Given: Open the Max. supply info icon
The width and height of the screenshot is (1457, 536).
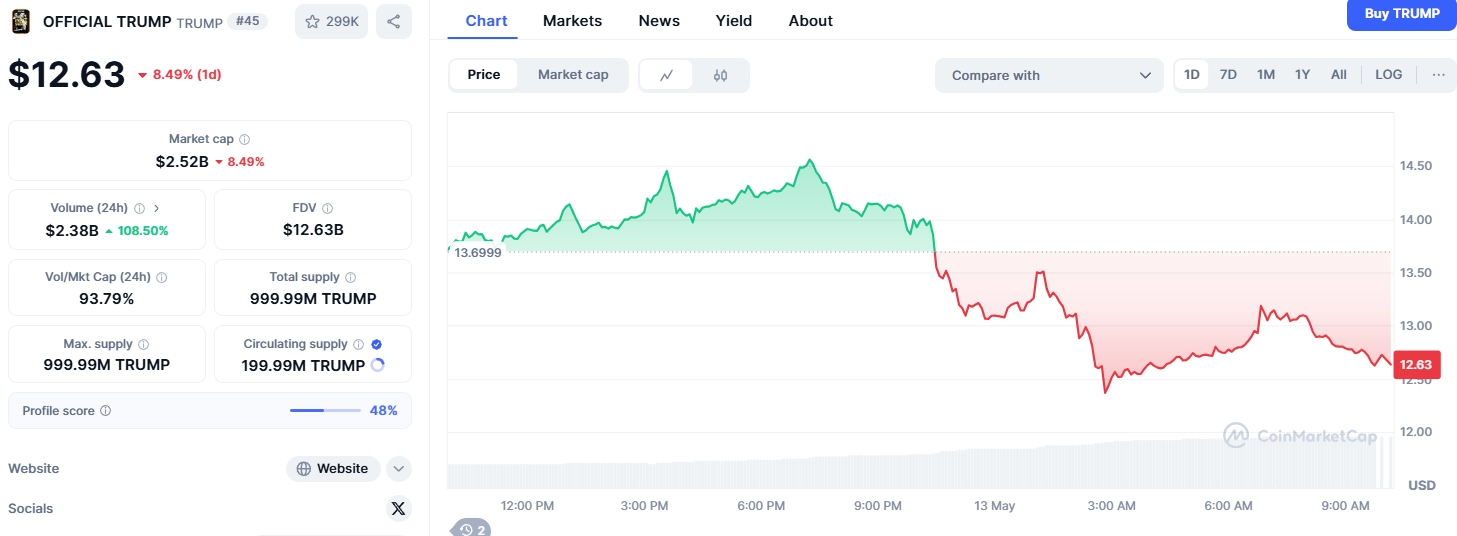Looking at the screenshot, I should pyautogui.click(x=143, y=345).
